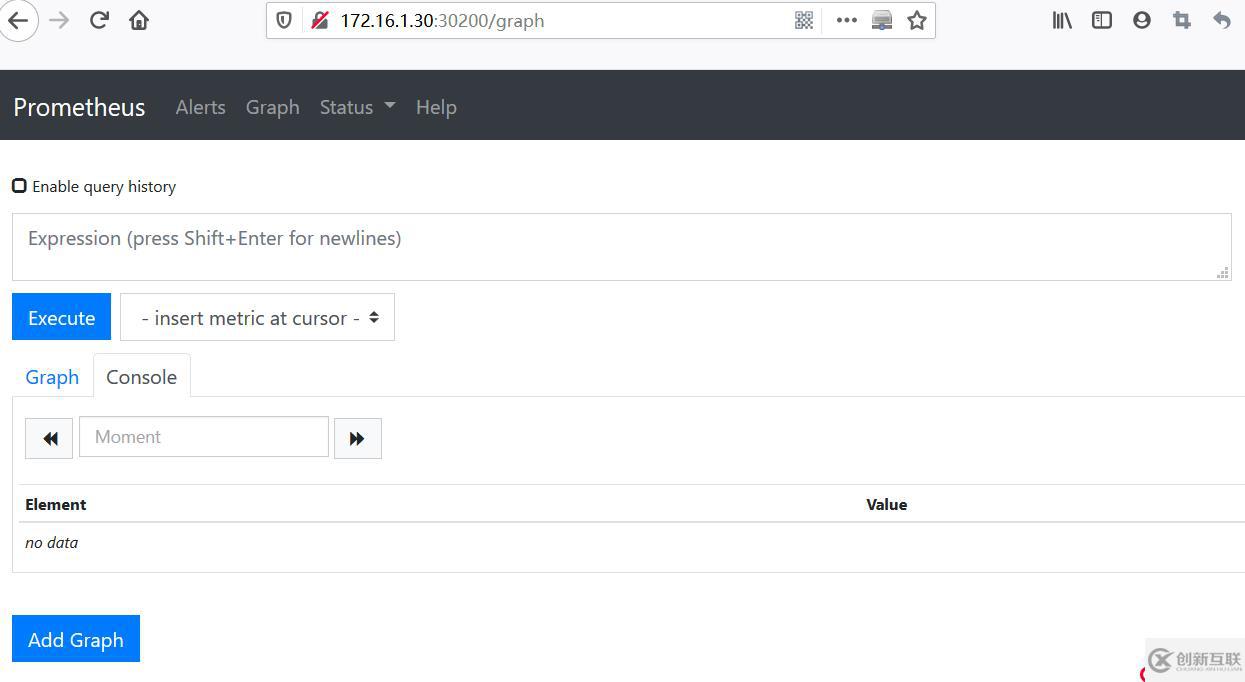1245x682 pixels.
Task: Click the browser back arrow button
Action: pyautogui.click(x=18, y=20)
